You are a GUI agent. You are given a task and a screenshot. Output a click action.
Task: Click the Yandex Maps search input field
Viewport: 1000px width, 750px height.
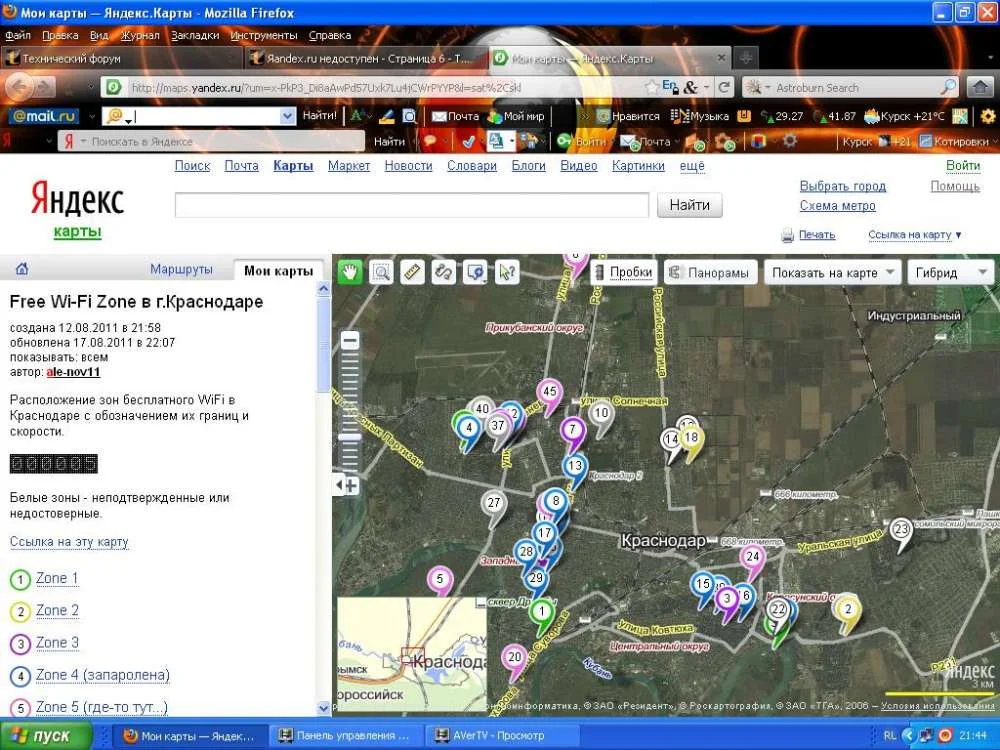[412, 205]
